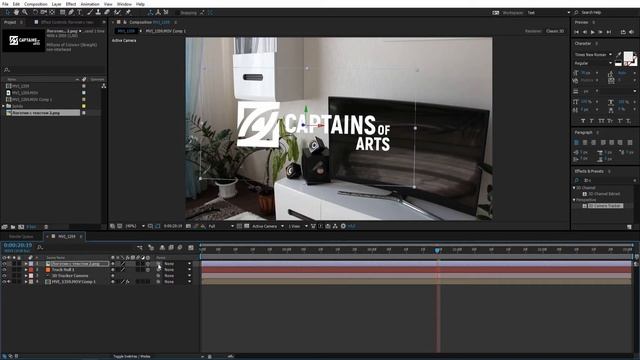Switch to the Effect Controls tab
Viewport: 640px width, 360px height.
coord(67,22)
